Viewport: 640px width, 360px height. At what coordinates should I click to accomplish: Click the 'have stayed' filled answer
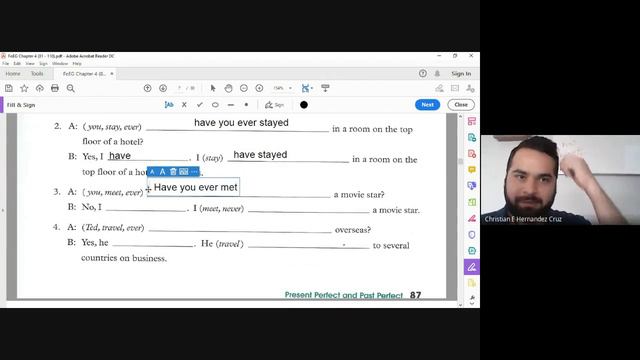coord(260,155)
